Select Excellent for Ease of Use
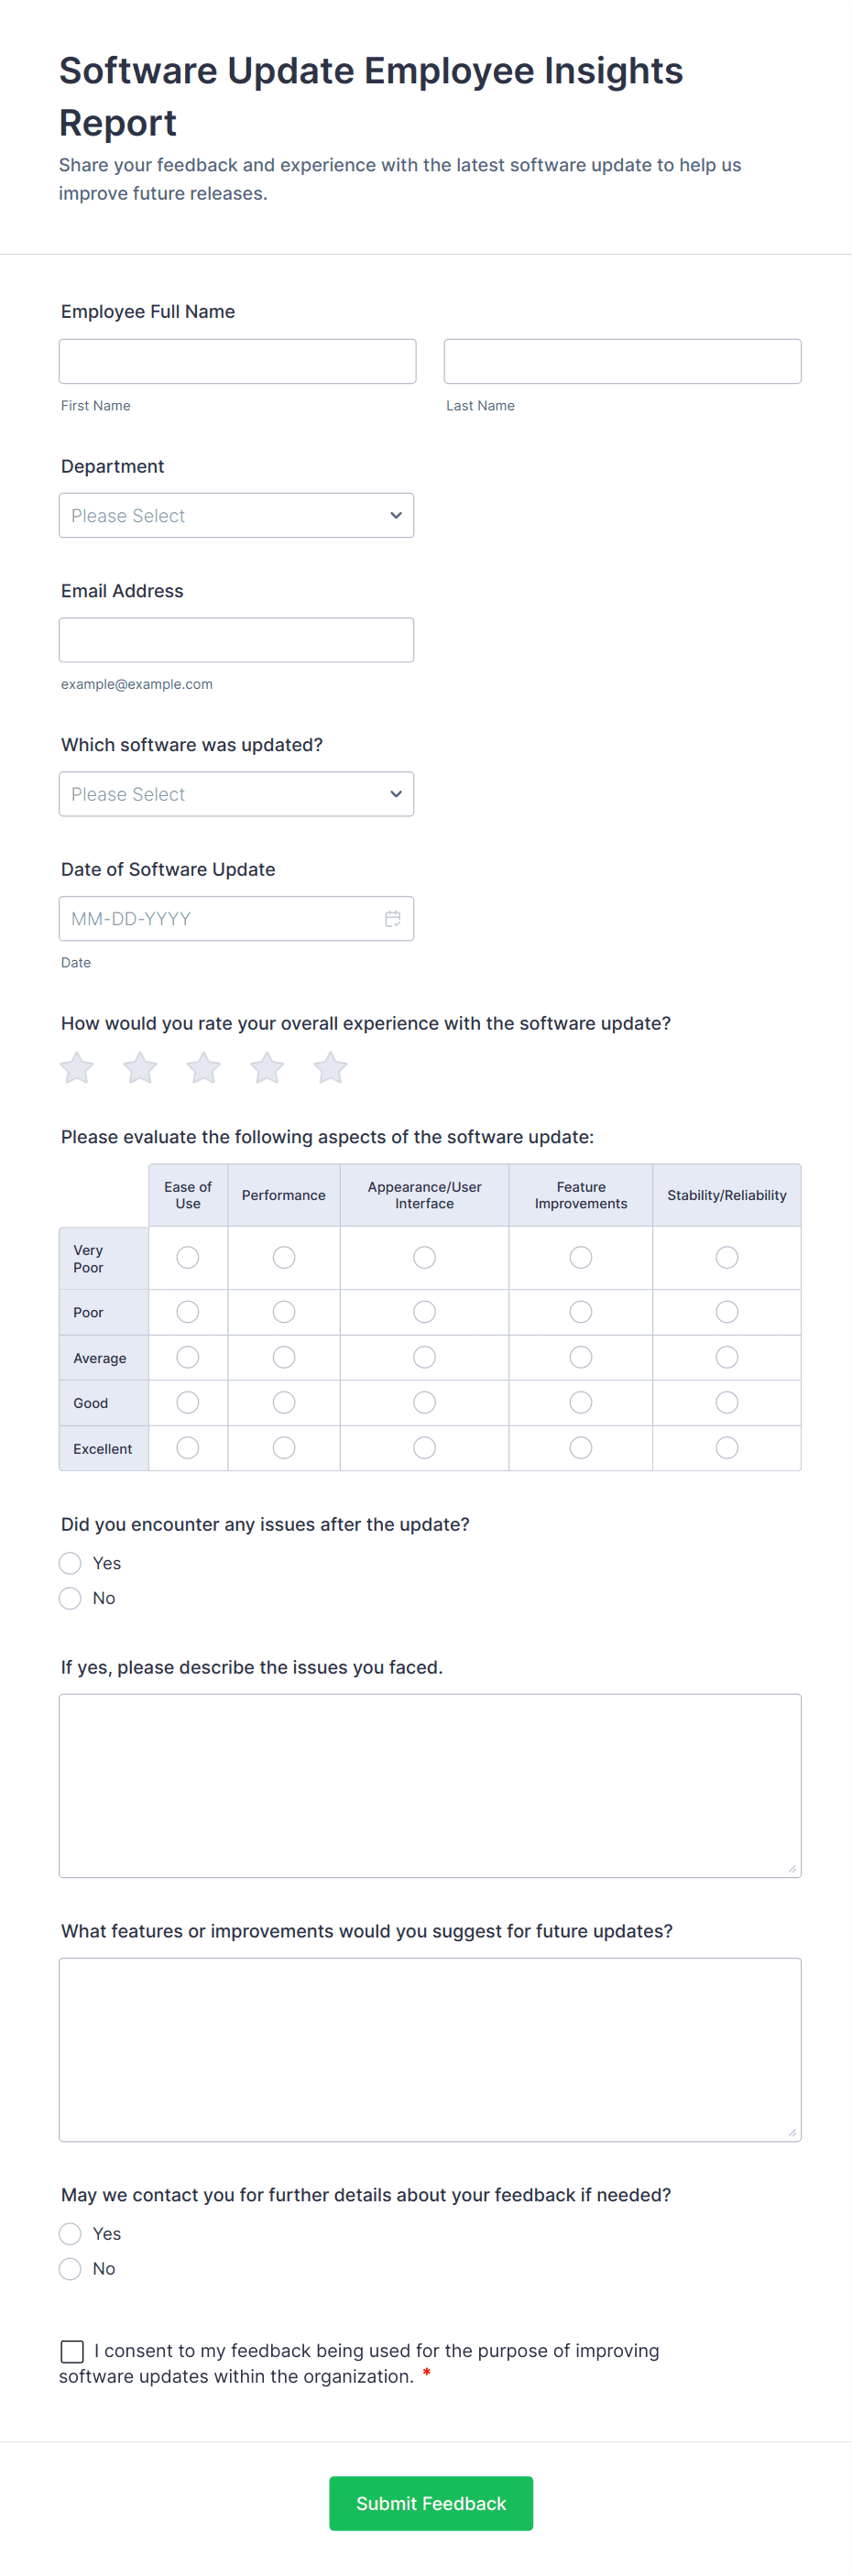This screenshot has width=852, height=2576. point(187,1447)
